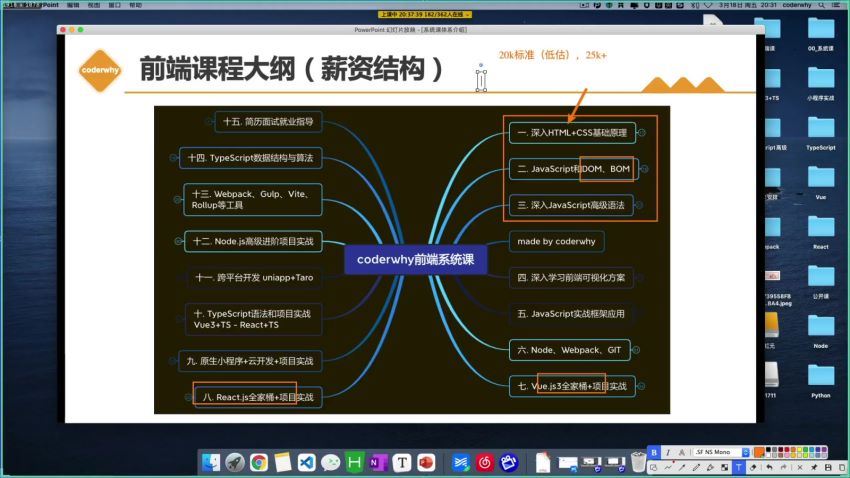The width and height of the screenshot is (850, 478).
Task: Pin the screenshot with pushpin icon
Action: 814,467
